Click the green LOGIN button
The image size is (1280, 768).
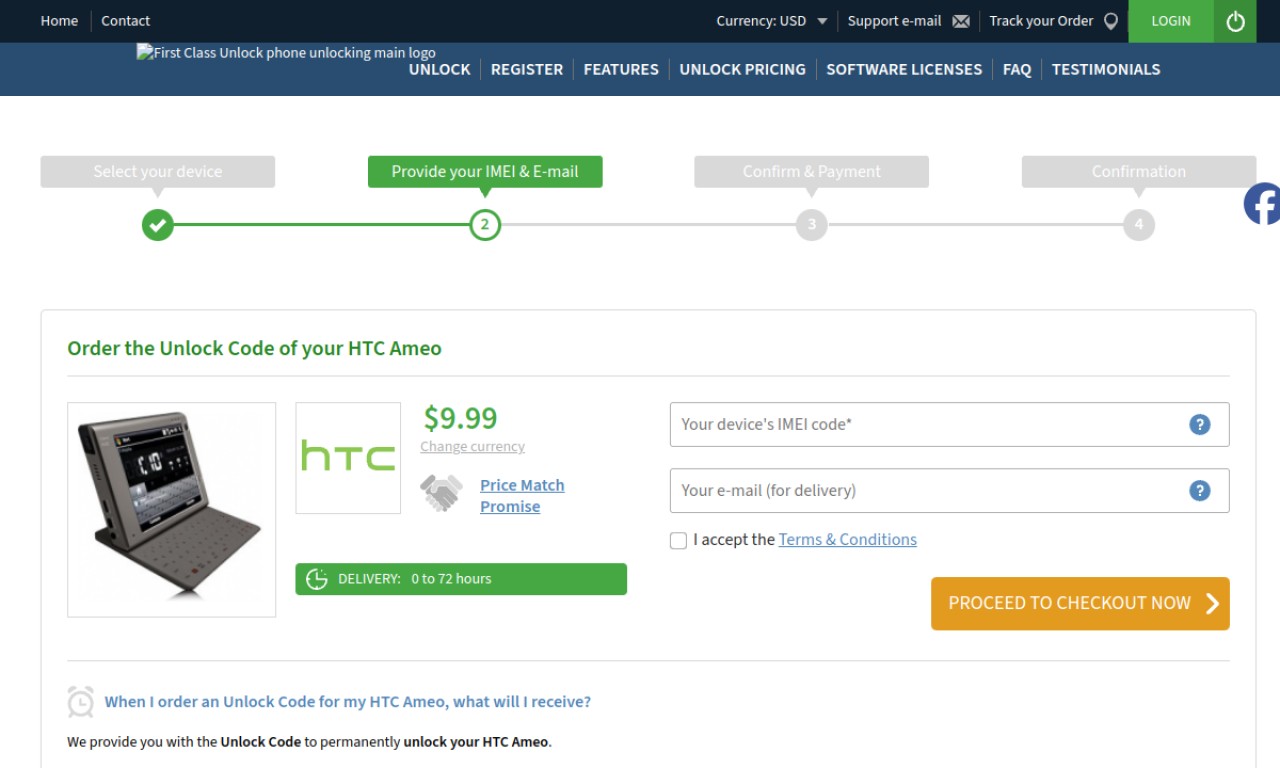click(x=1171, y=21)
